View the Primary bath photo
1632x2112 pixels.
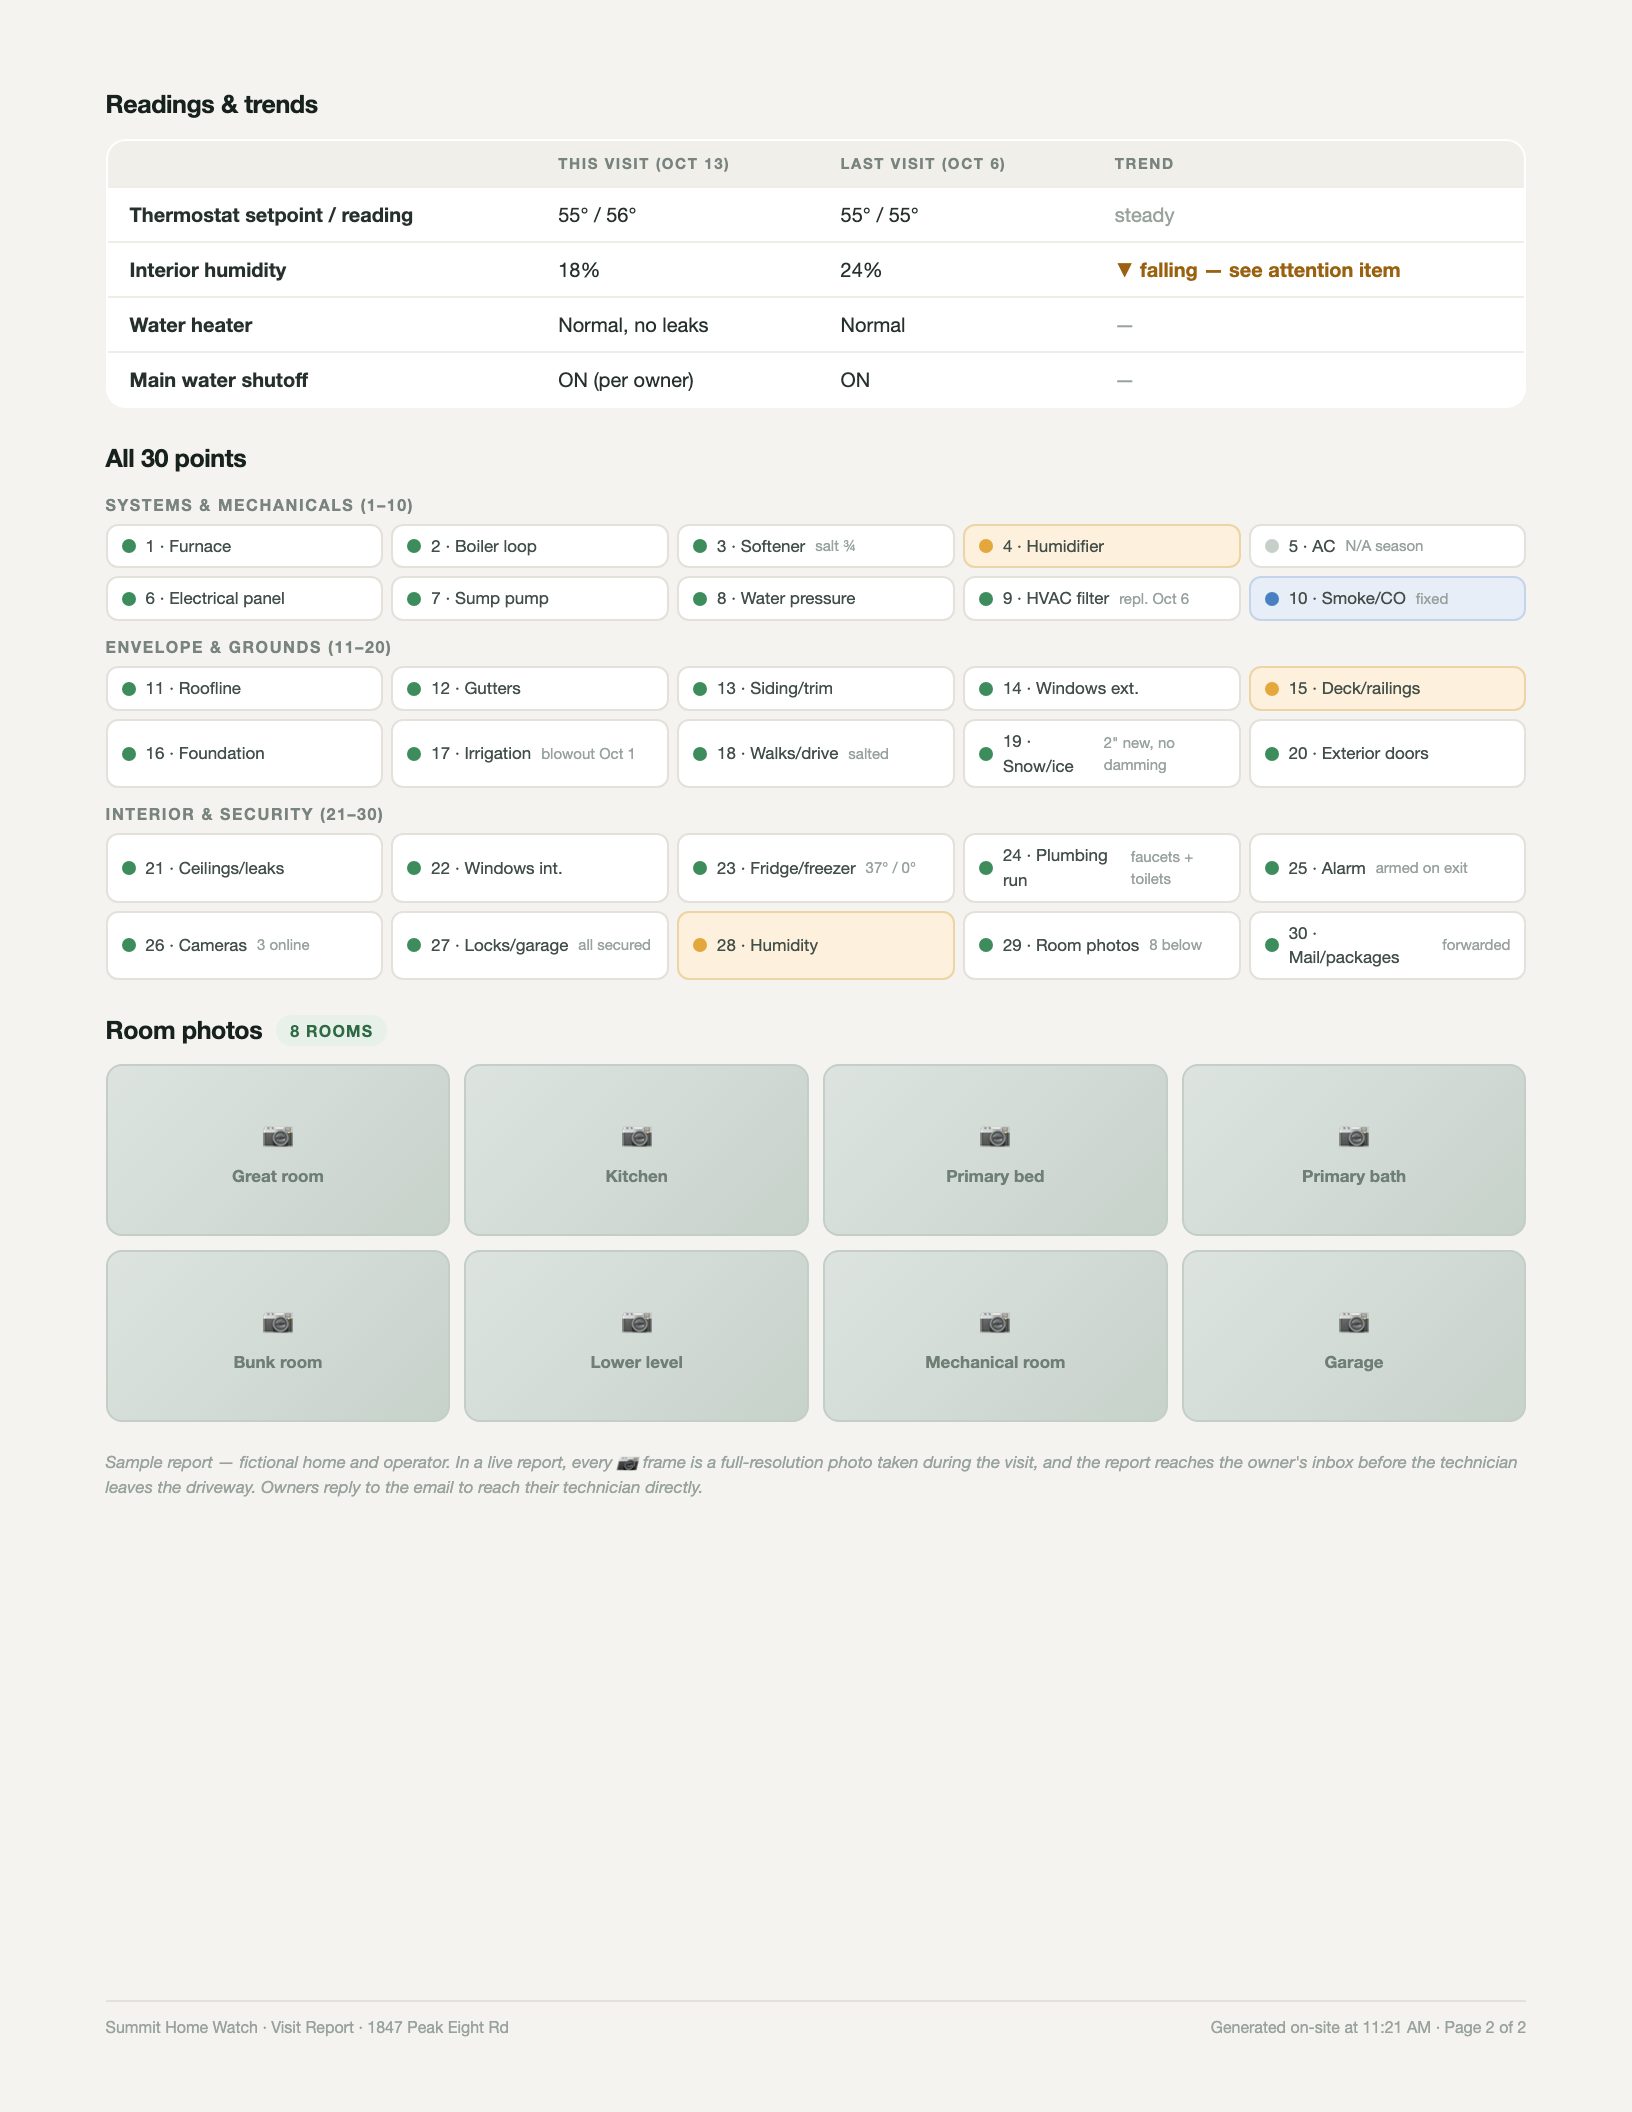[1354, 1150]
